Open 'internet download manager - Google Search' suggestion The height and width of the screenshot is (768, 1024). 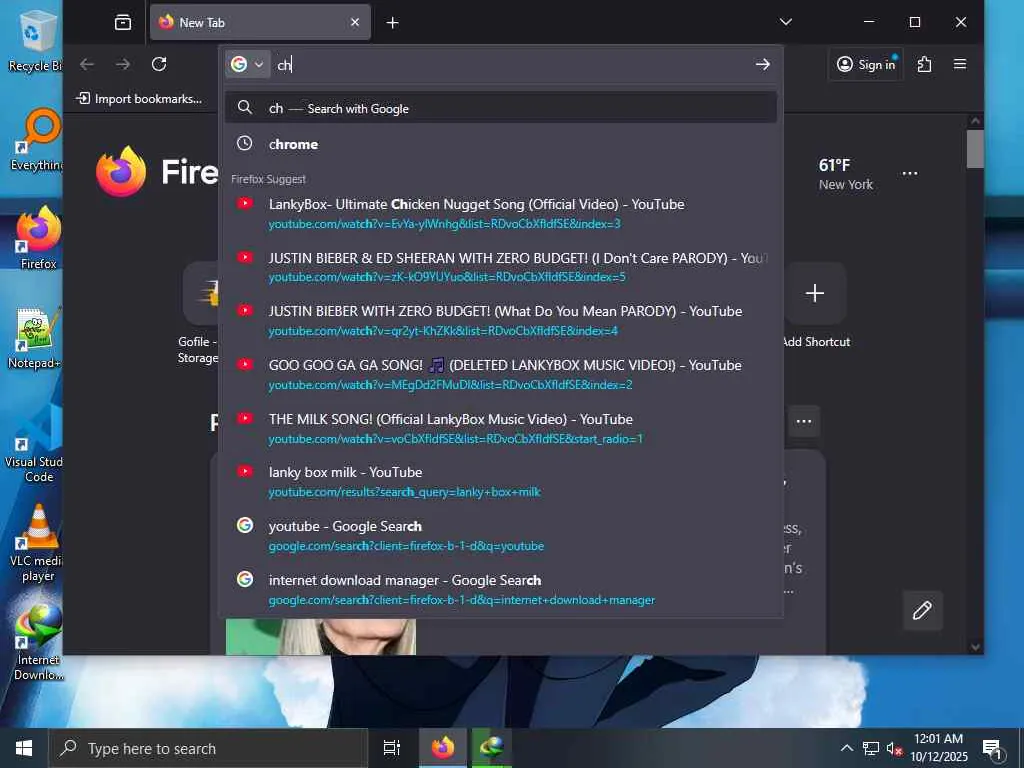pyautogui.click(x=501, y=590)
